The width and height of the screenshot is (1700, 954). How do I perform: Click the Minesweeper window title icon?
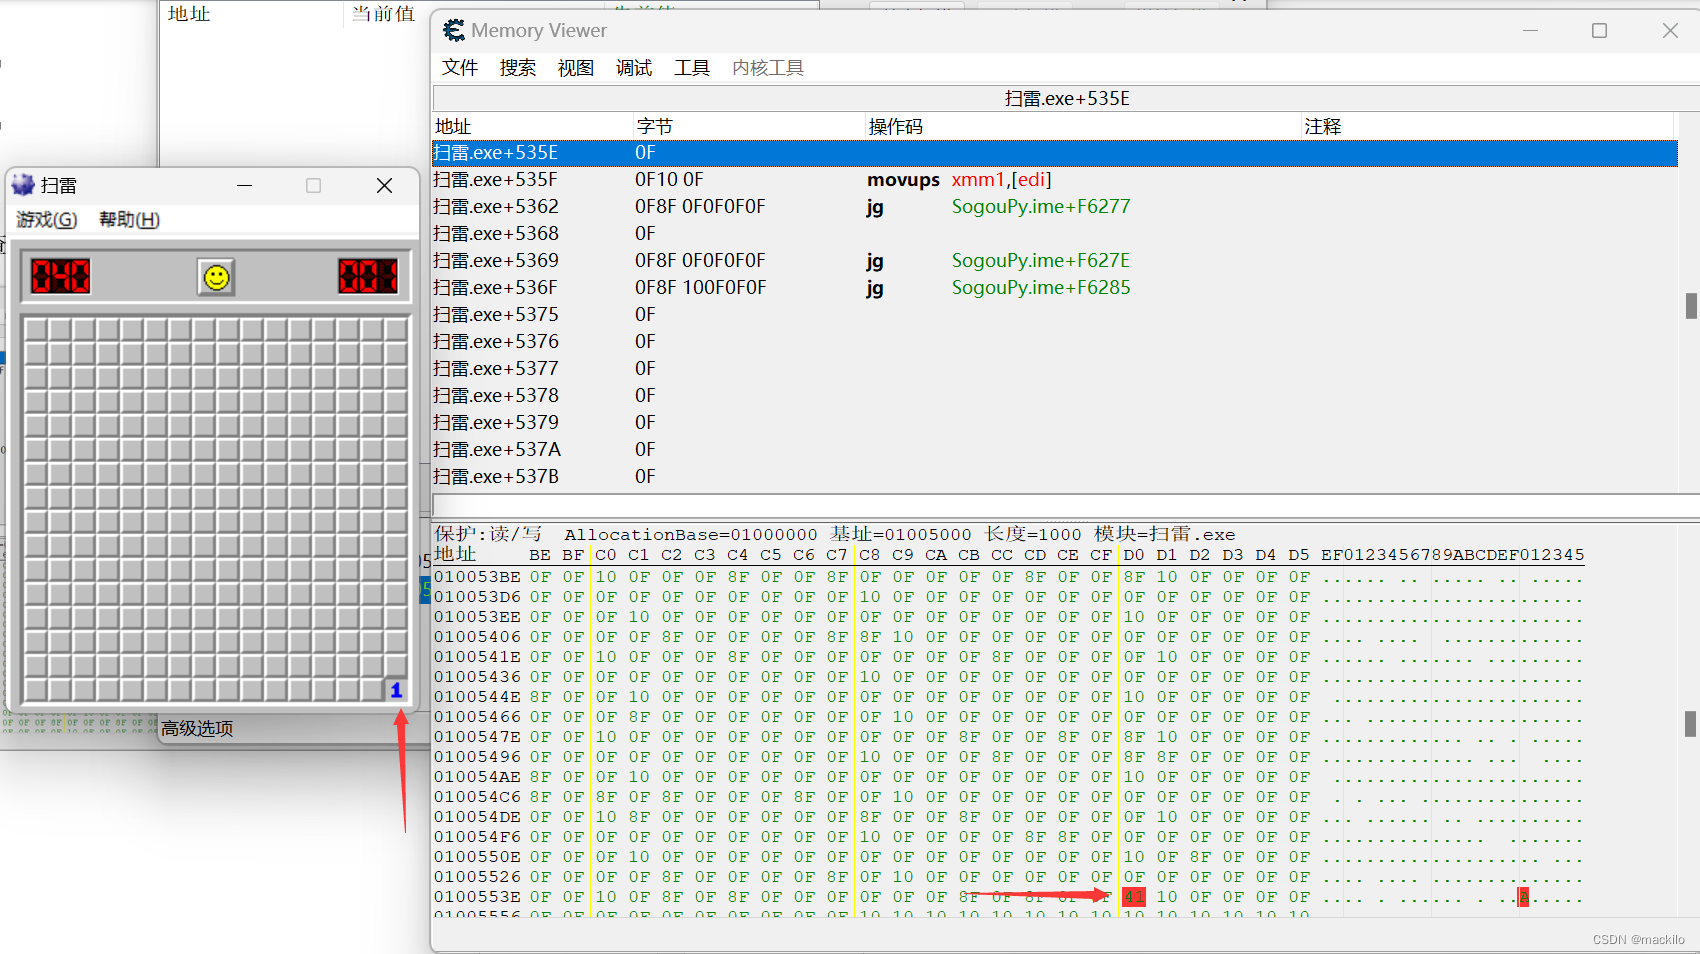23,185
